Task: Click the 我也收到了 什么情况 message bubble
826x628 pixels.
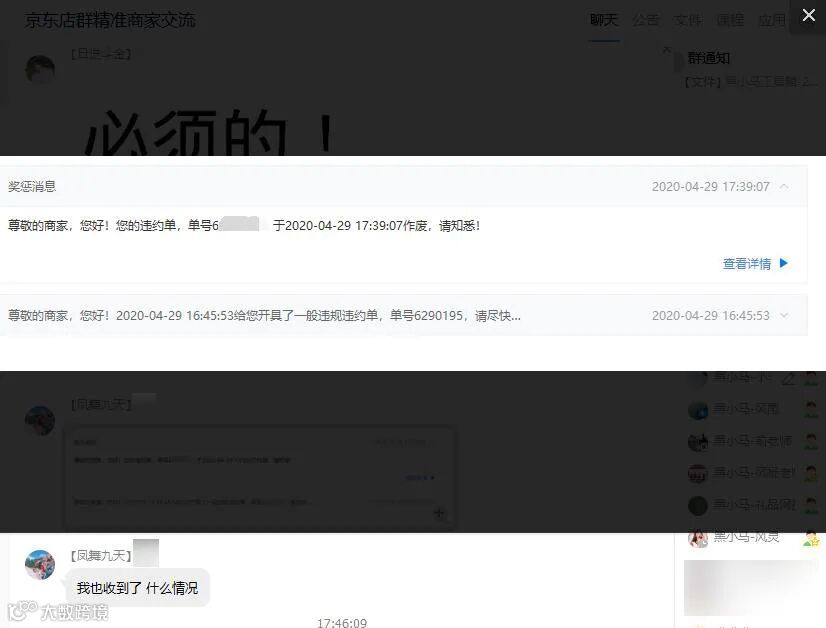Action: 137,588
